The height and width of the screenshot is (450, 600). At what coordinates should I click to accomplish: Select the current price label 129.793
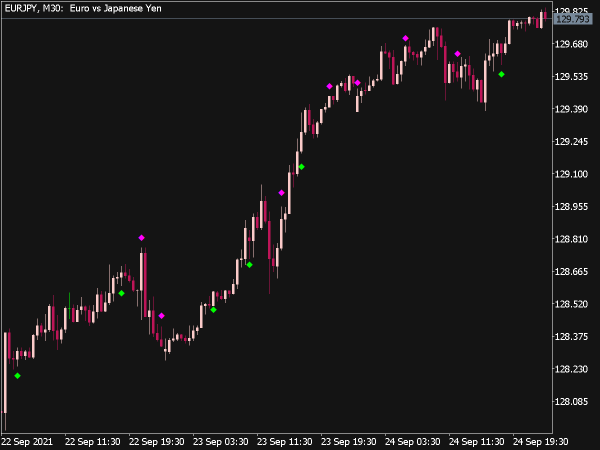tap(572, 19)
